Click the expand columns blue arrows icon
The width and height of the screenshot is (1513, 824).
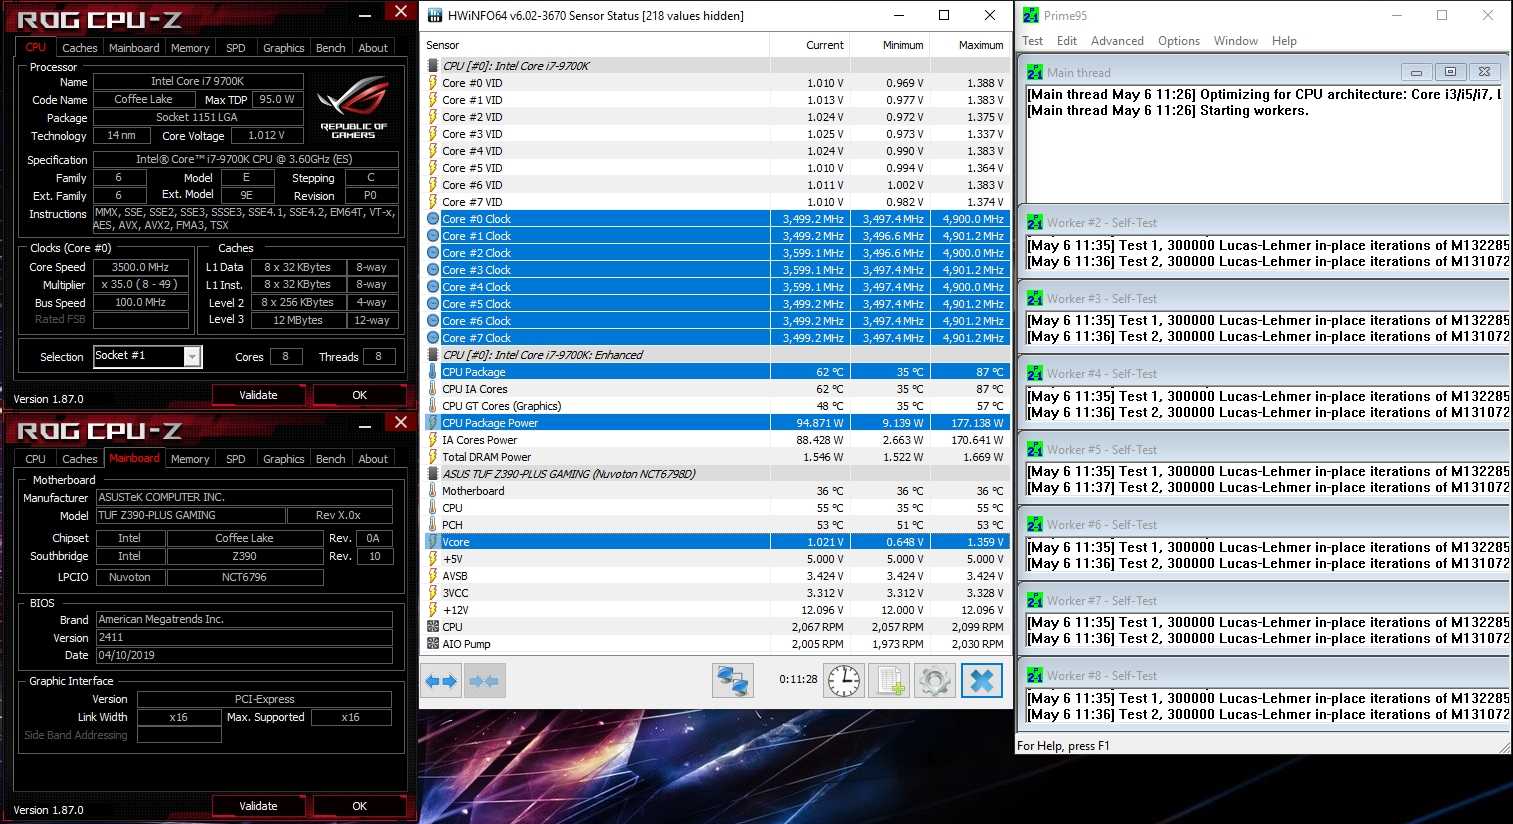441,681
